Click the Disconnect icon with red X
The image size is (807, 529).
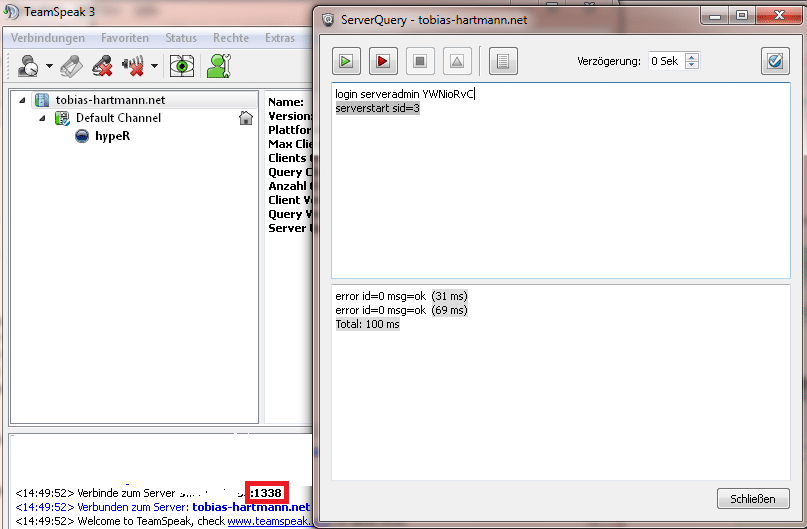(102, 66)
